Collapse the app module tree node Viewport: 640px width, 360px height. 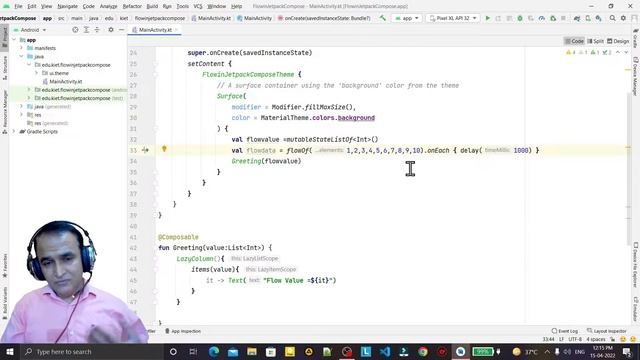coord(14,40)
